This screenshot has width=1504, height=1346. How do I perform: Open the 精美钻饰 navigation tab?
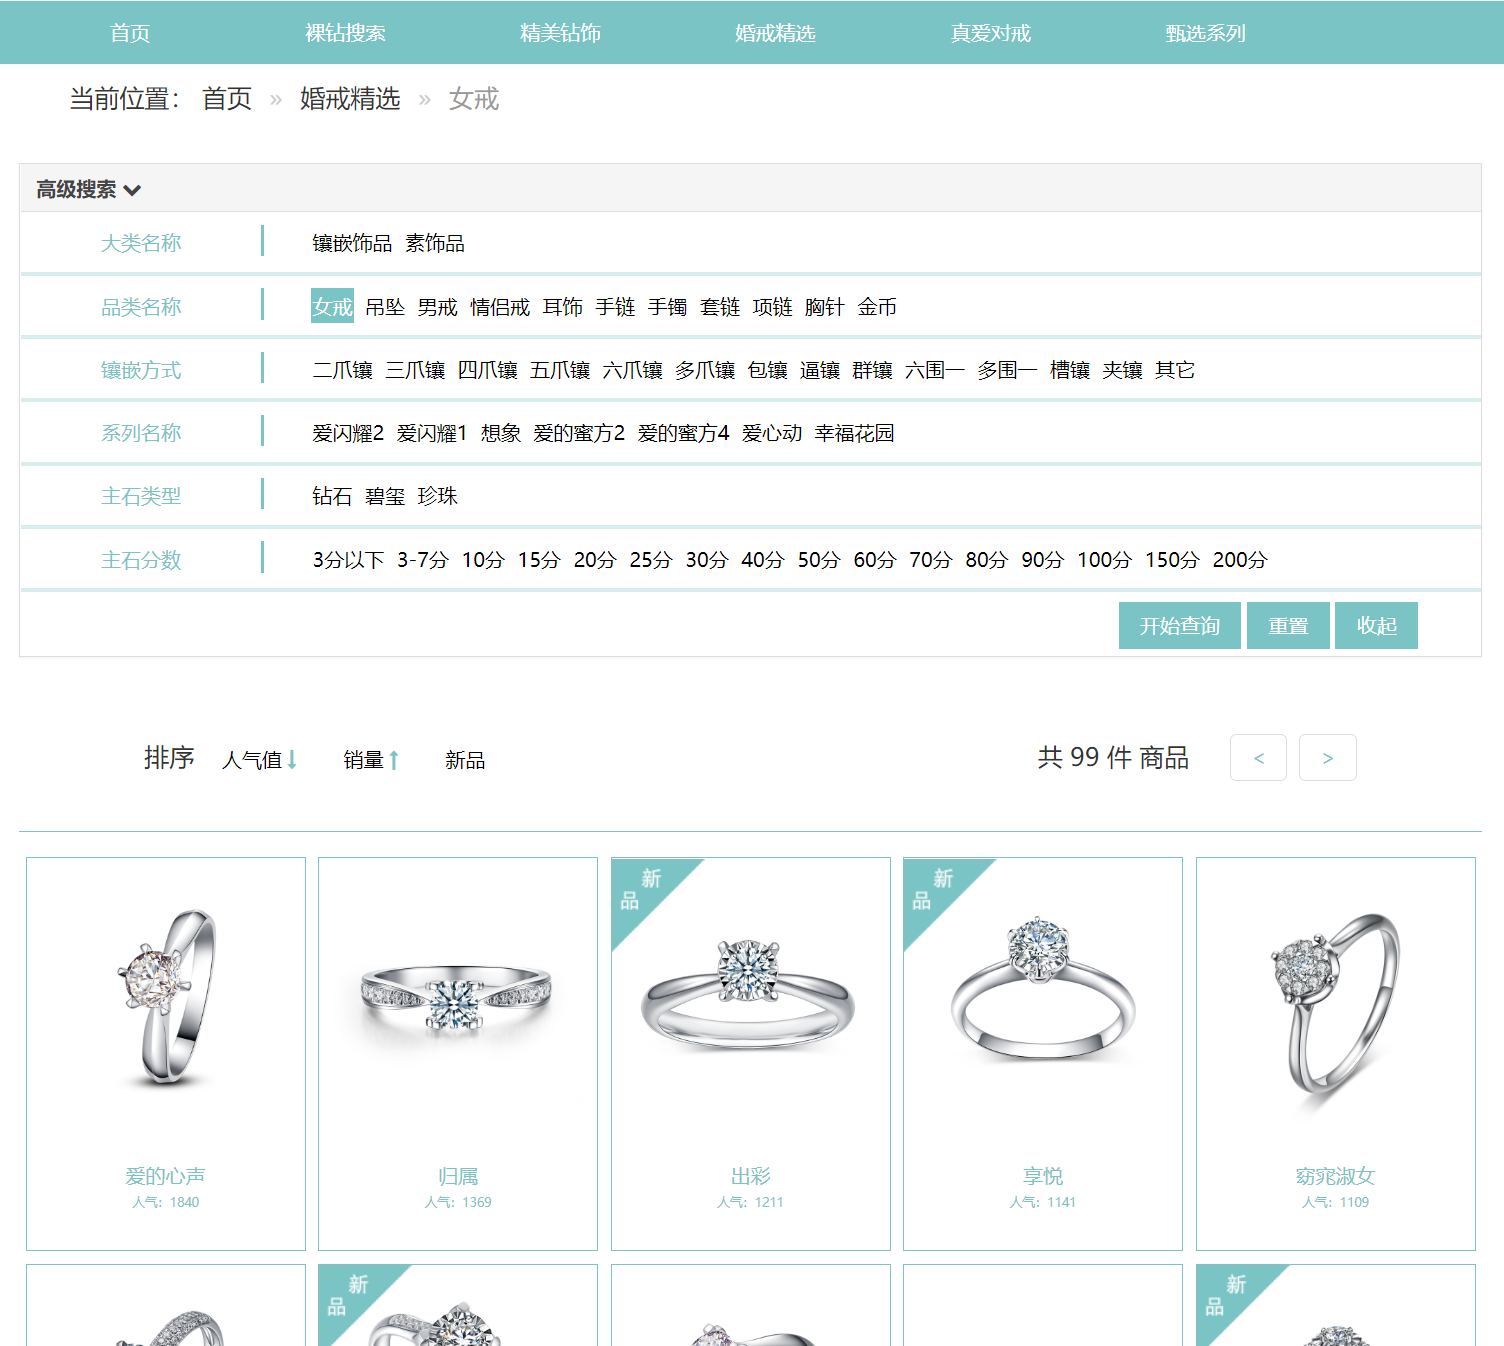pyautogui.click(x=560, y=33)
